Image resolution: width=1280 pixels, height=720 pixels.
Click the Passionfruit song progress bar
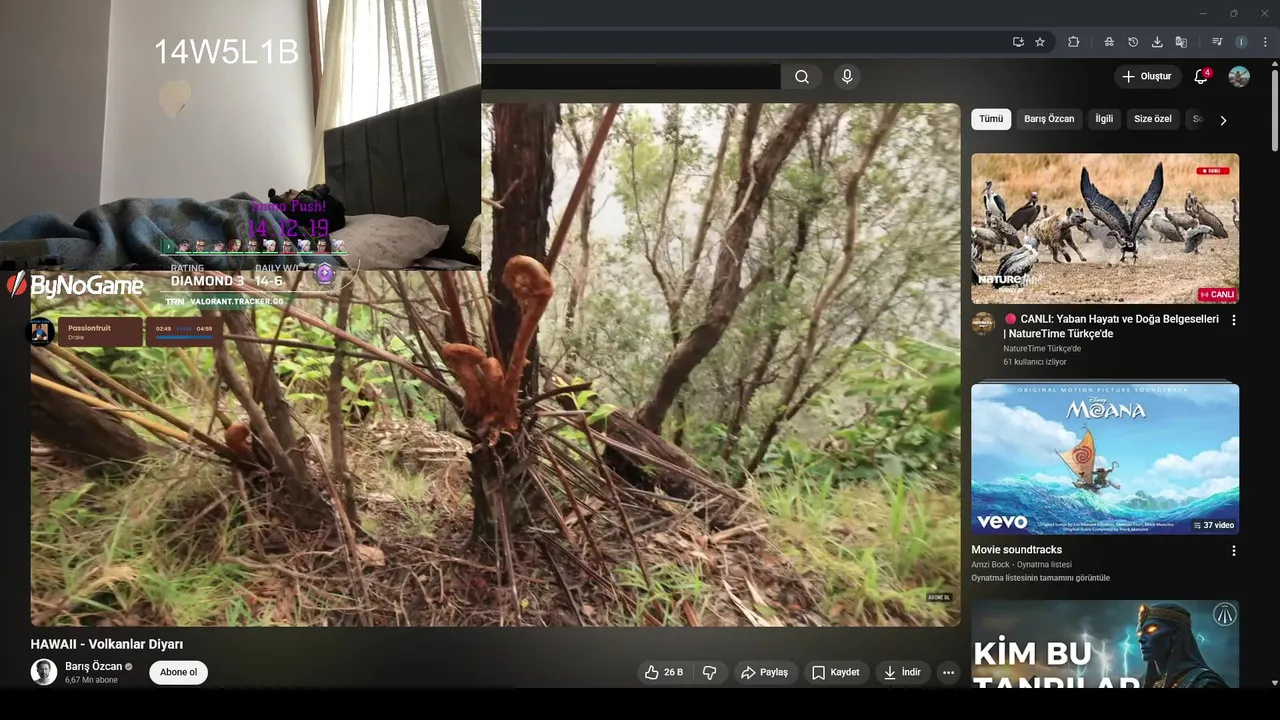[x=184, y=338]
